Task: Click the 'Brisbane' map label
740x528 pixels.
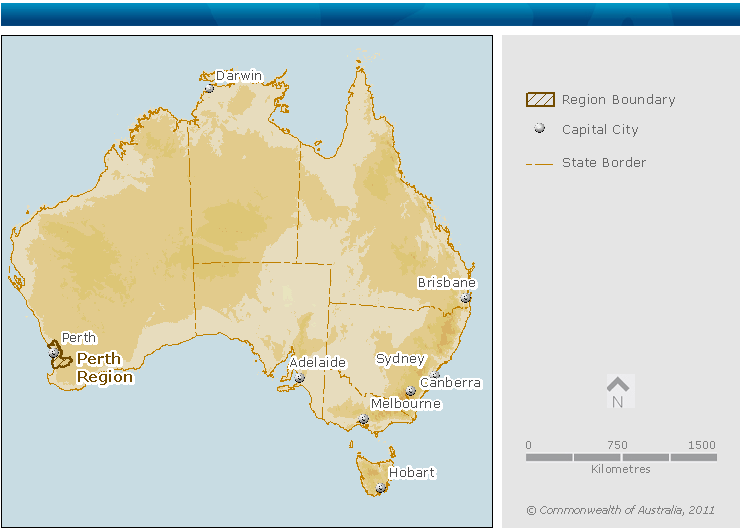Action: [x=447, y=283]
